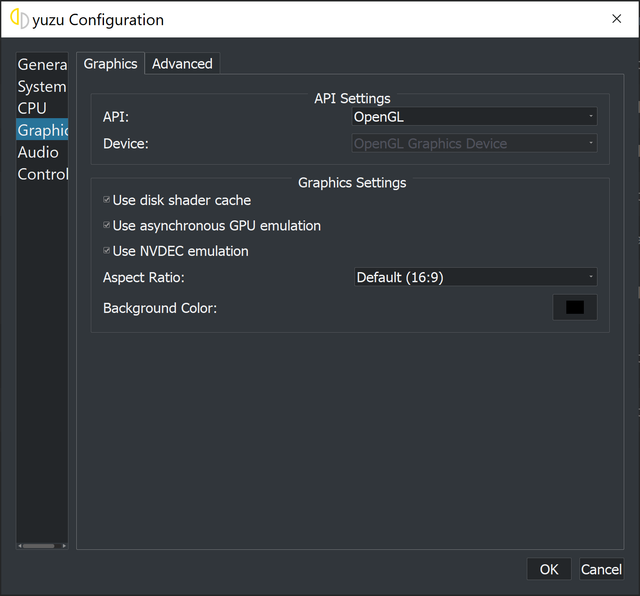Screen dimensions: 640x596
Task: Select General in the settings sidebar
Action: click(42, 64)
